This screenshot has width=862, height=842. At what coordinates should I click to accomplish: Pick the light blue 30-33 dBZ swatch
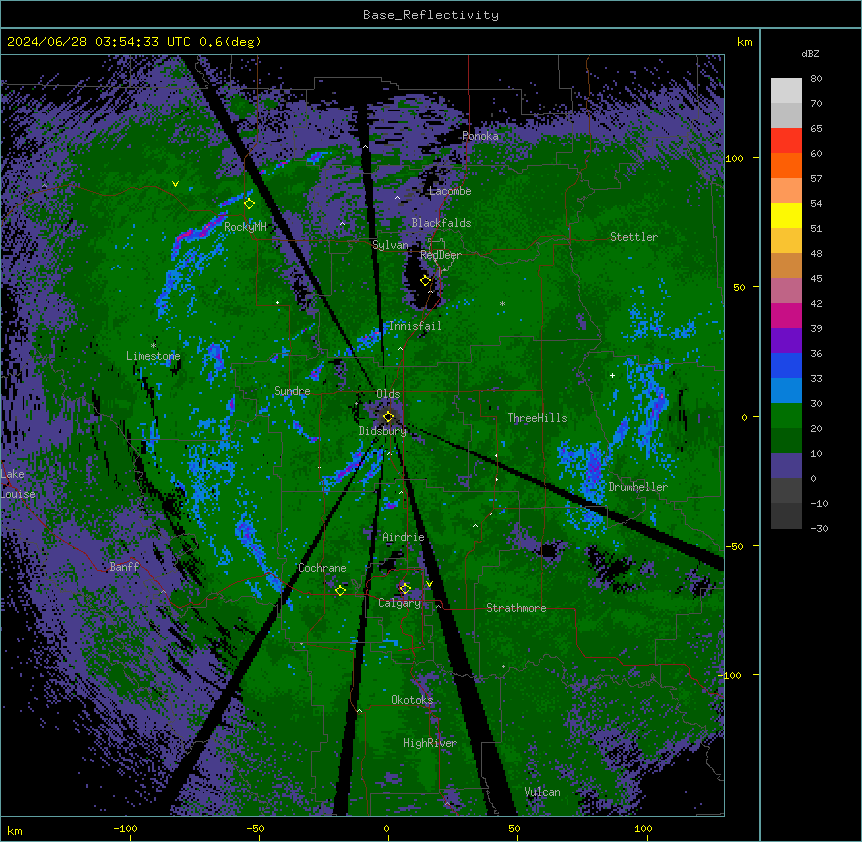tap(786, 390)
